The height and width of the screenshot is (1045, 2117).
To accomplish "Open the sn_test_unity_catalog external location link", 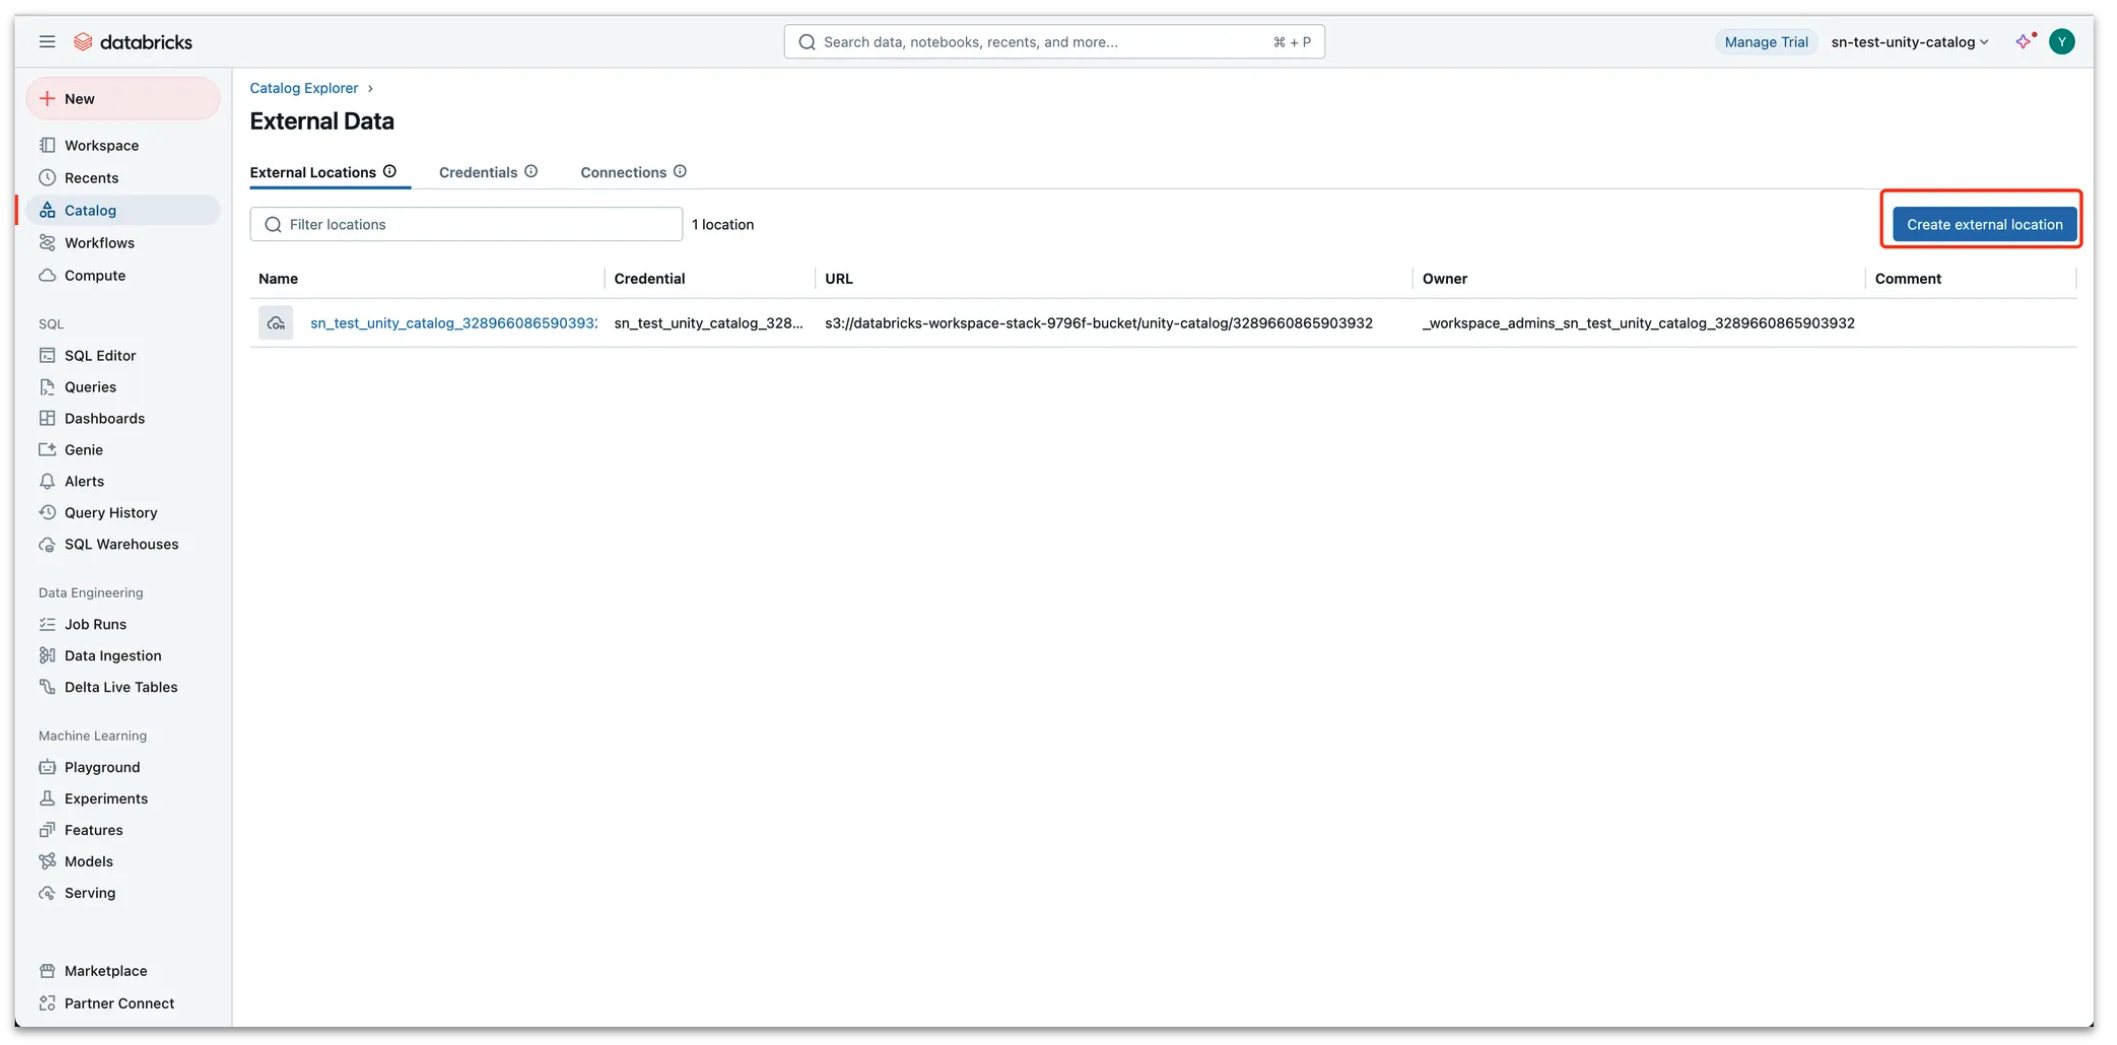I will 452,322.
